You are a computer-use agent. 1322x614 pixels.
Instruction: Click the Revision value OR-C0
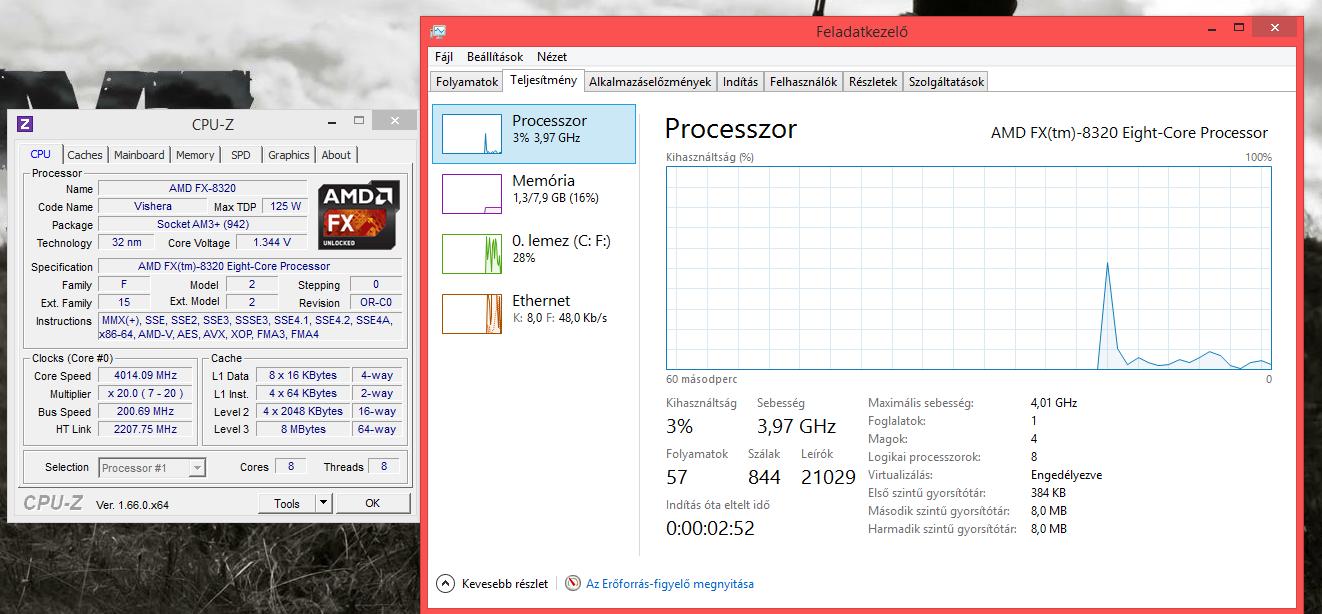pyautogui.click(x=376, y=302)
